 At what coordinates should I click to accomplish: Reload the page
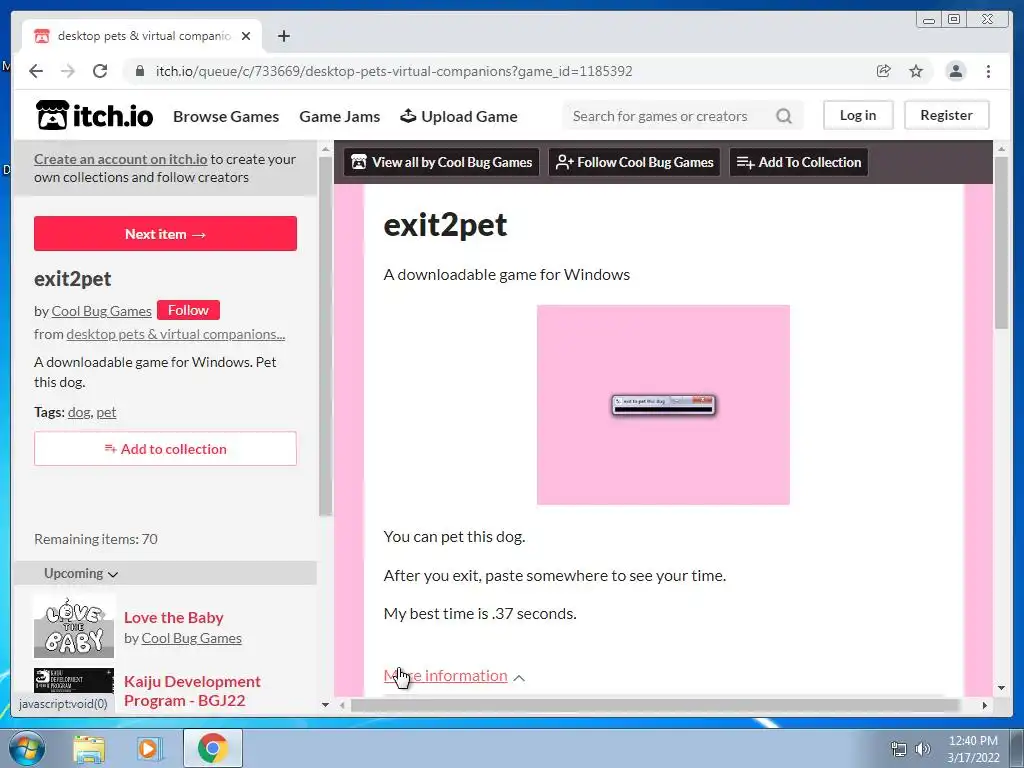[x=100, y=71]
